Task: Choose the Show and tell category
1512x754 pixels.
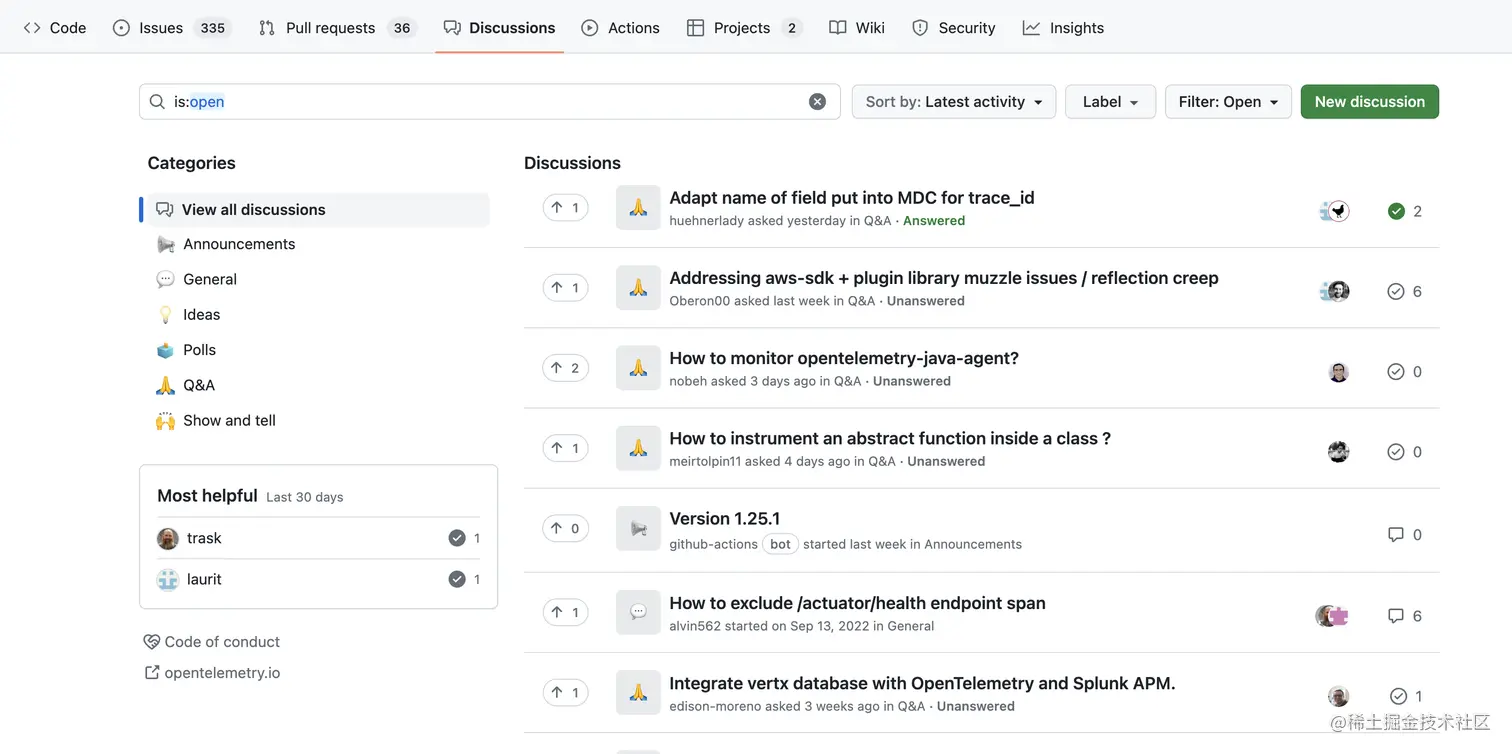Action: 229,421
